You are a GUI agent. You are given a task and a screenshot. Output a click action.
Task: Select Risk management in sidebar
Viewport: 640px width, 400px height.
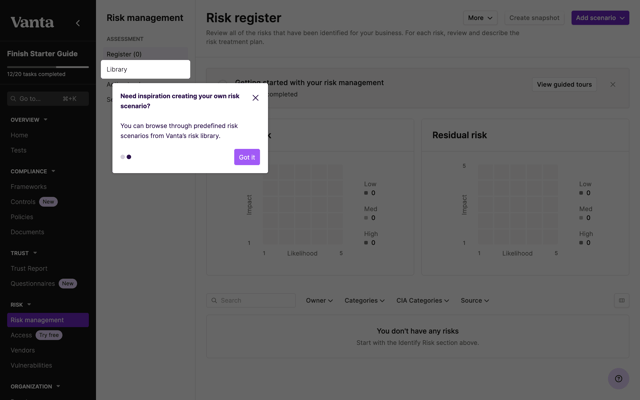tap(48, 320)
